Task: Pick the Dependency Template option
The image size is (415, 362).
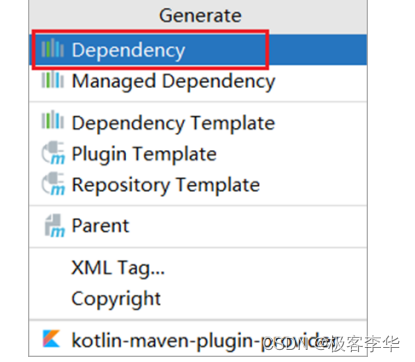Action: click(198, 123)
